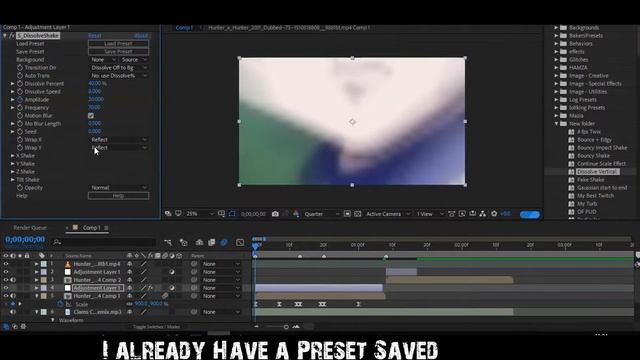Click the reset exposure icon in viewer
The width and height of the screenshot is (640, 360).
(x=494, y=214)
